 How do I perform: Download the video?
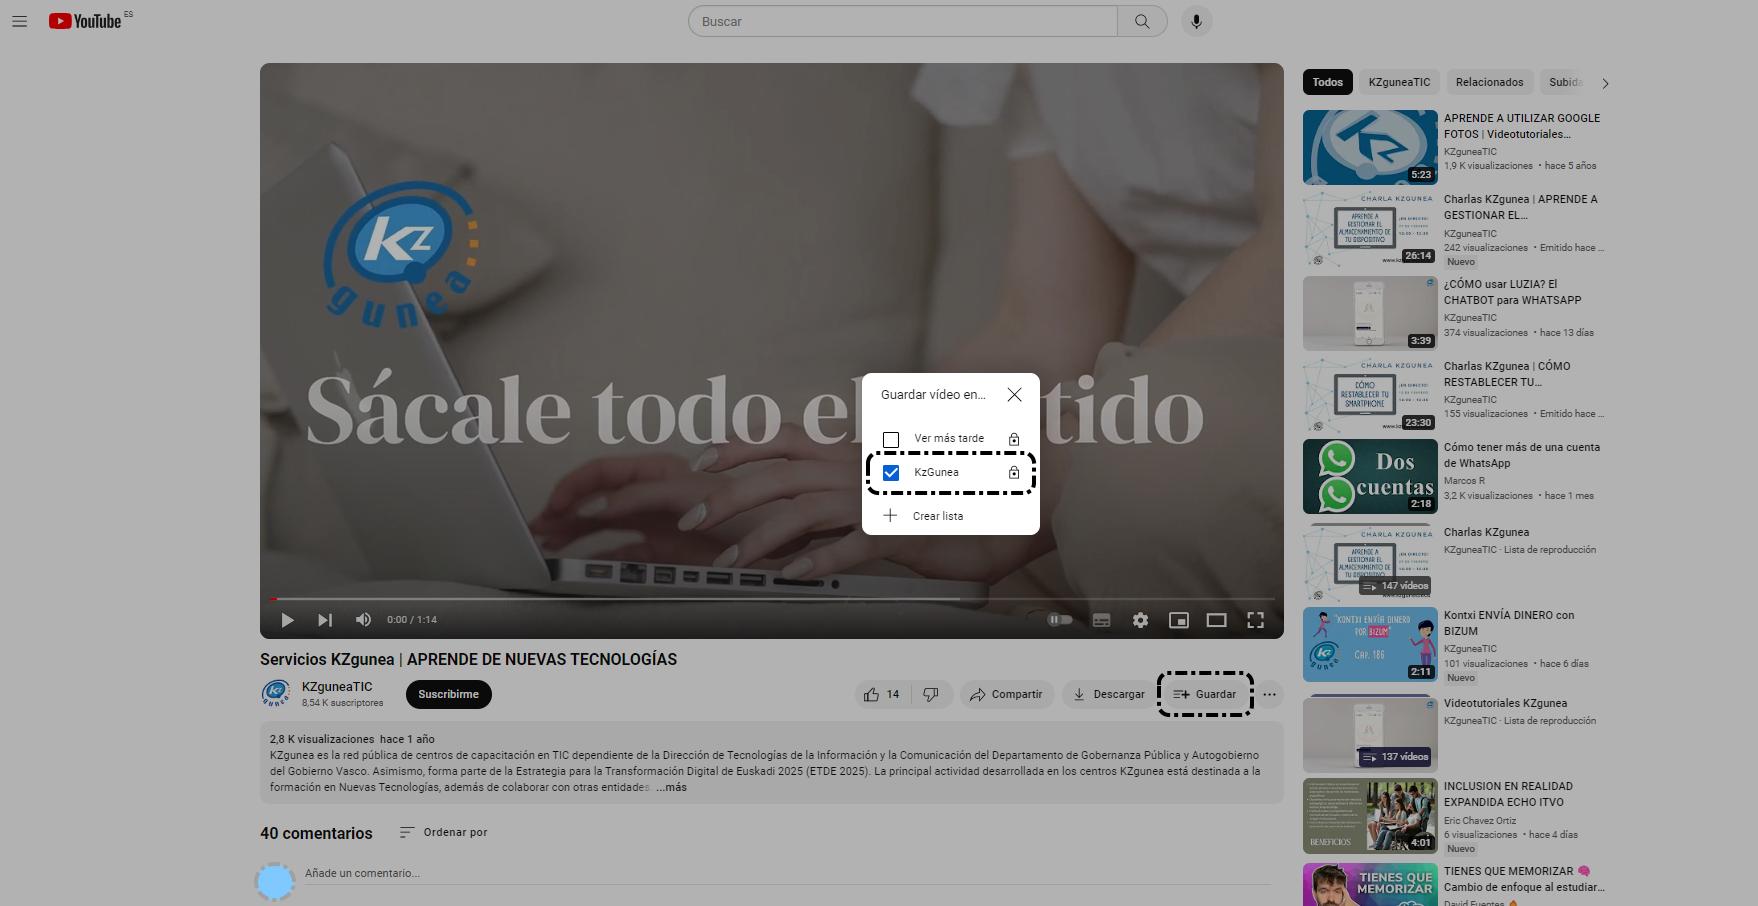[x=1108, y=694]
